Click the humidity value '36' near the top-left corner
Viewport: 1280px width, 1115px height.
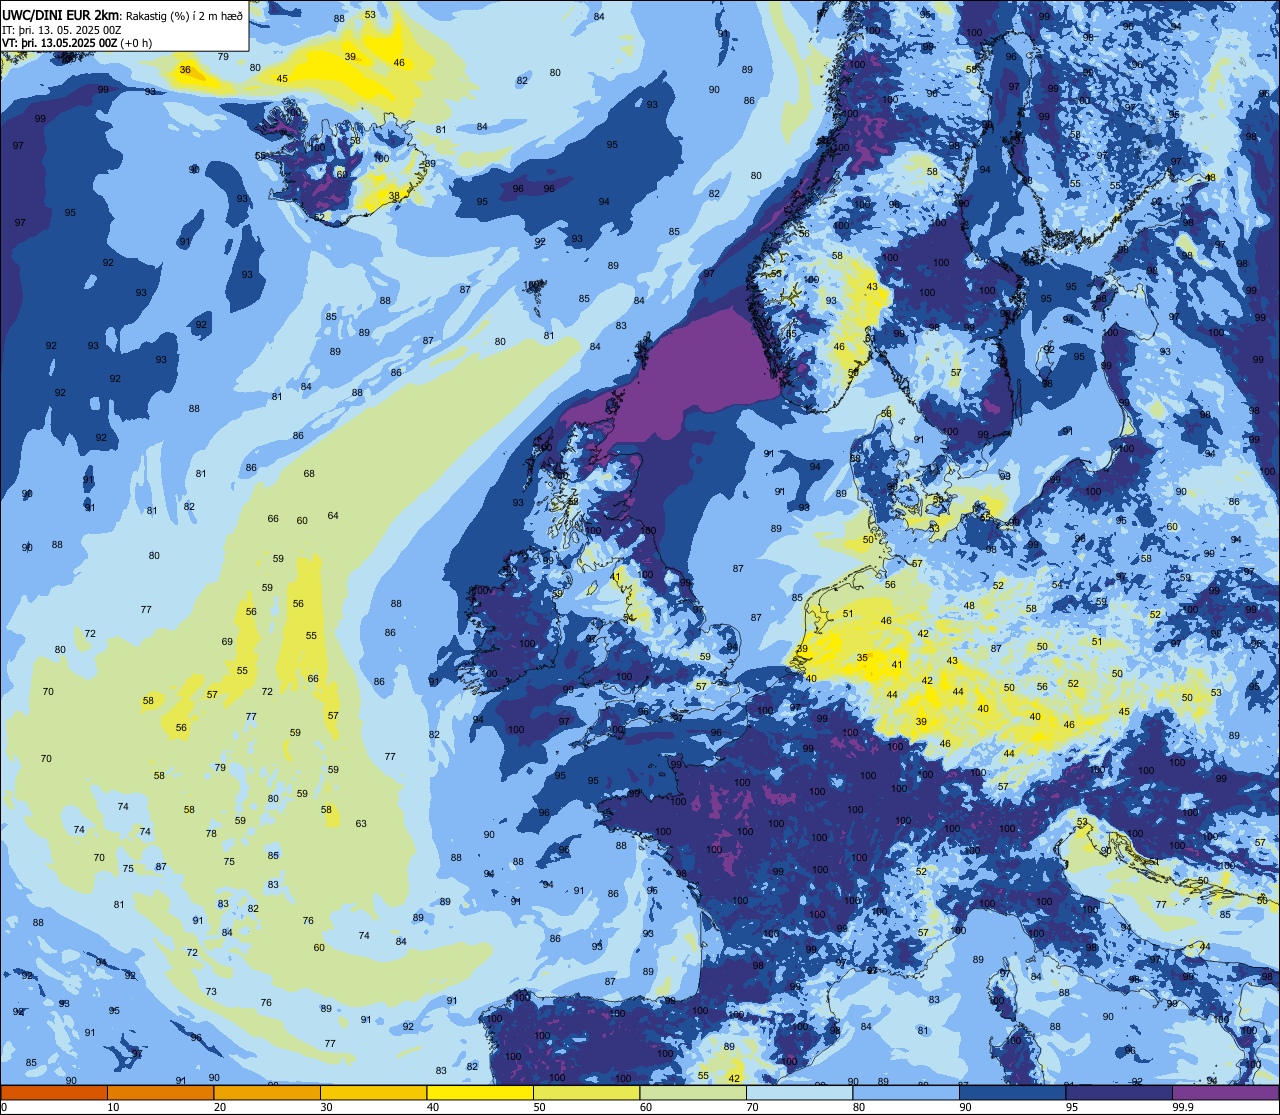pyautogui.click(x=185, y=70)
